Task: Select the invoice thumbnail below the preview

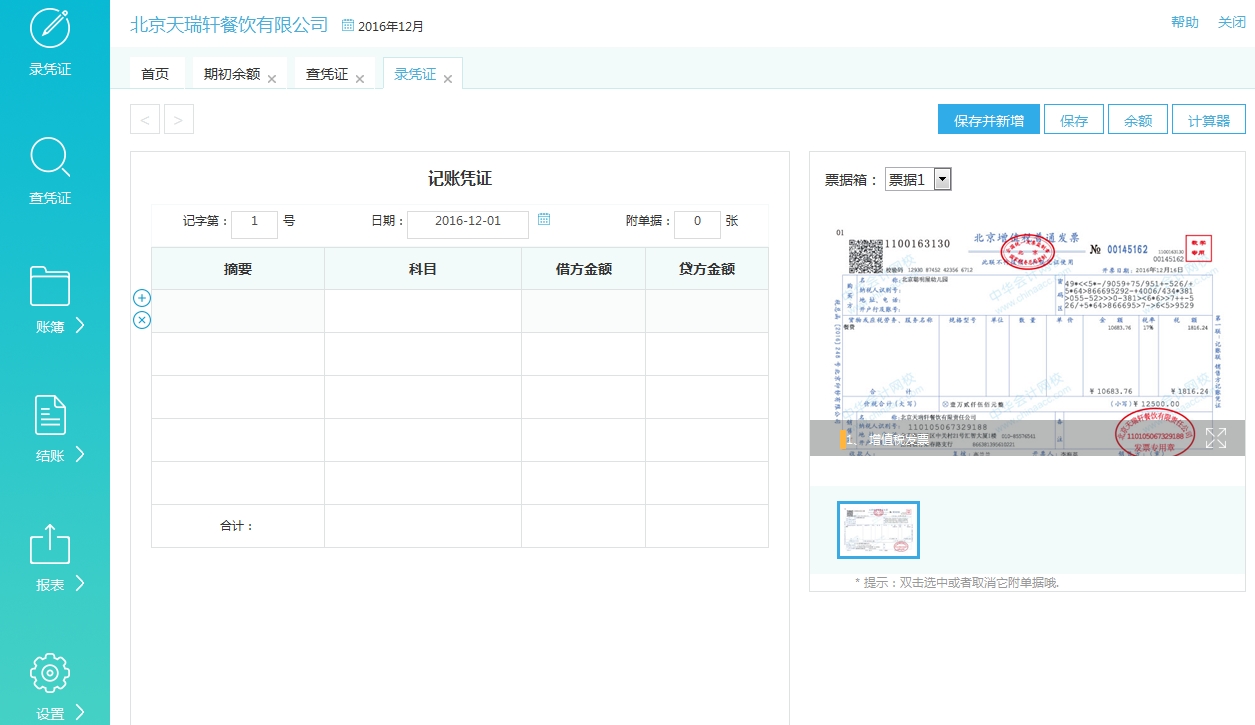Action: pos(878,530)
